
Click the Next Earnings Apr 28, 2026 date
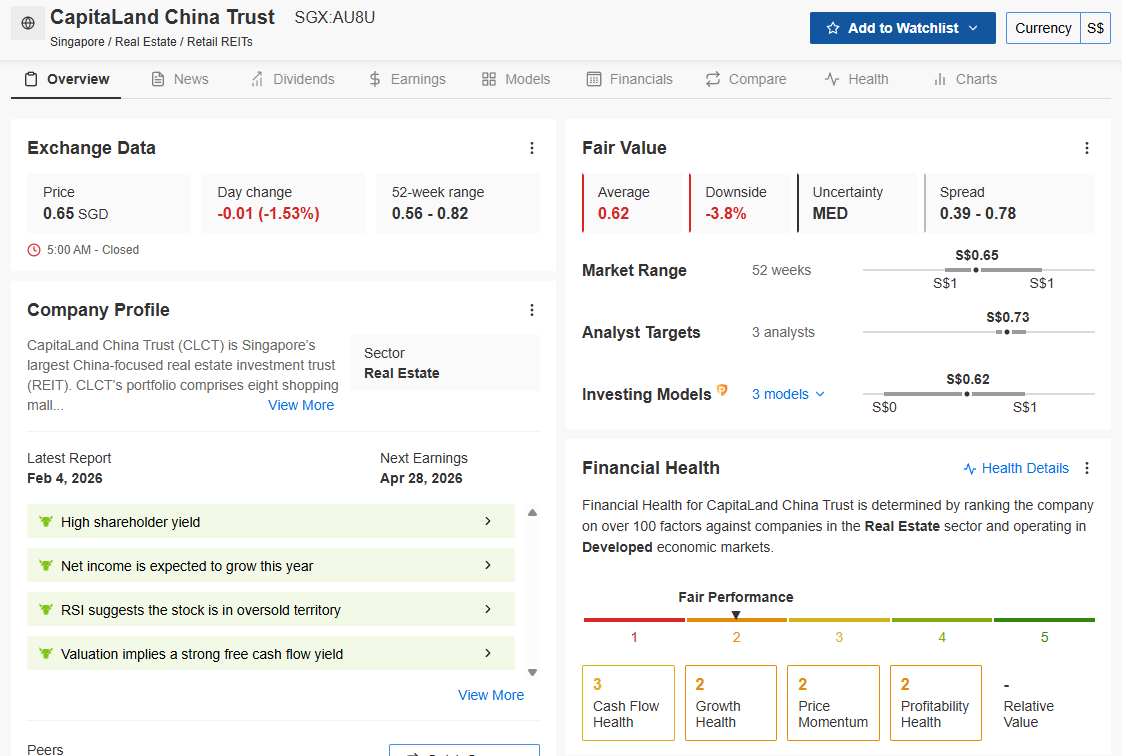click(421, 478)
